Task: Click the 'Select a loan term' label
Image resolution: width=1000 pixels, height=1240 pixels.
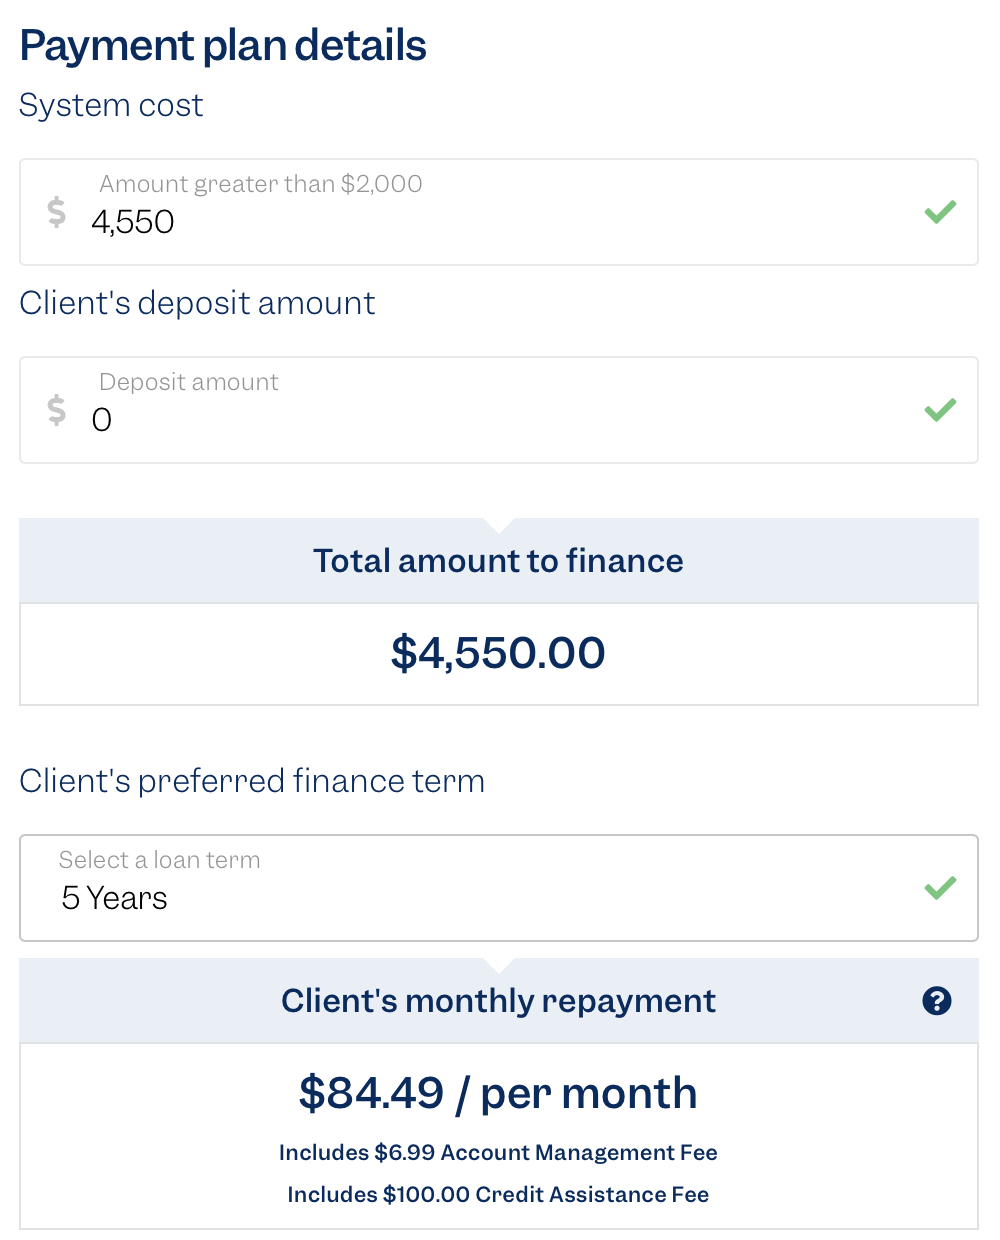Action: pos(159,860)
